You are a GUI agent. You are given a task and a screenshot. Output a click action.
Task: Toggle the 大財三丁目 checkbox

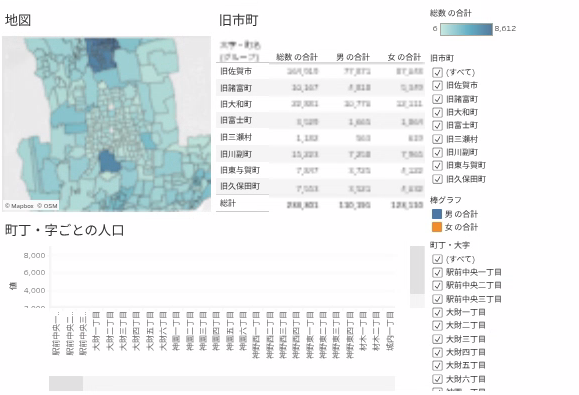(x=437, y=339)
